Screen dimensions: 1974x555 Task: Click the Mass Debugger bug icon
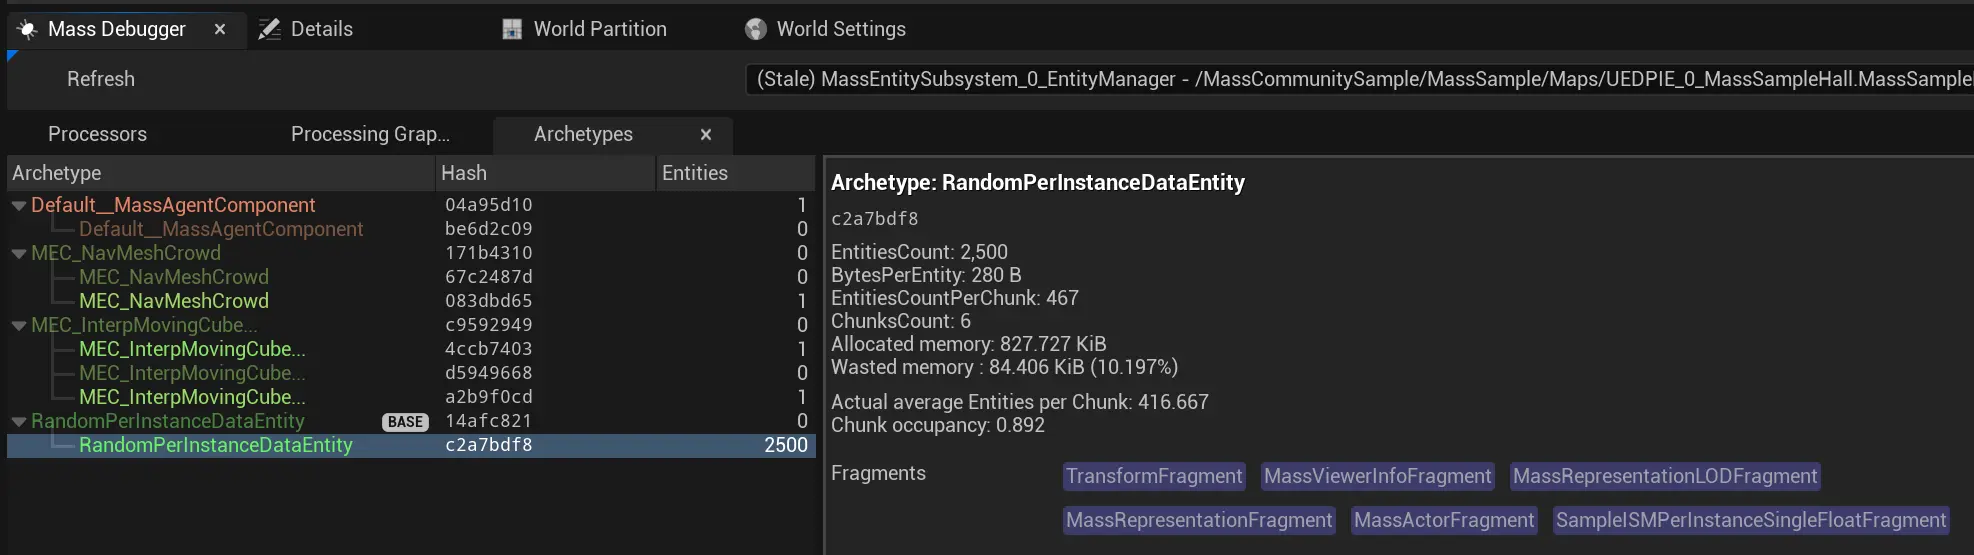tap(27, 30)
